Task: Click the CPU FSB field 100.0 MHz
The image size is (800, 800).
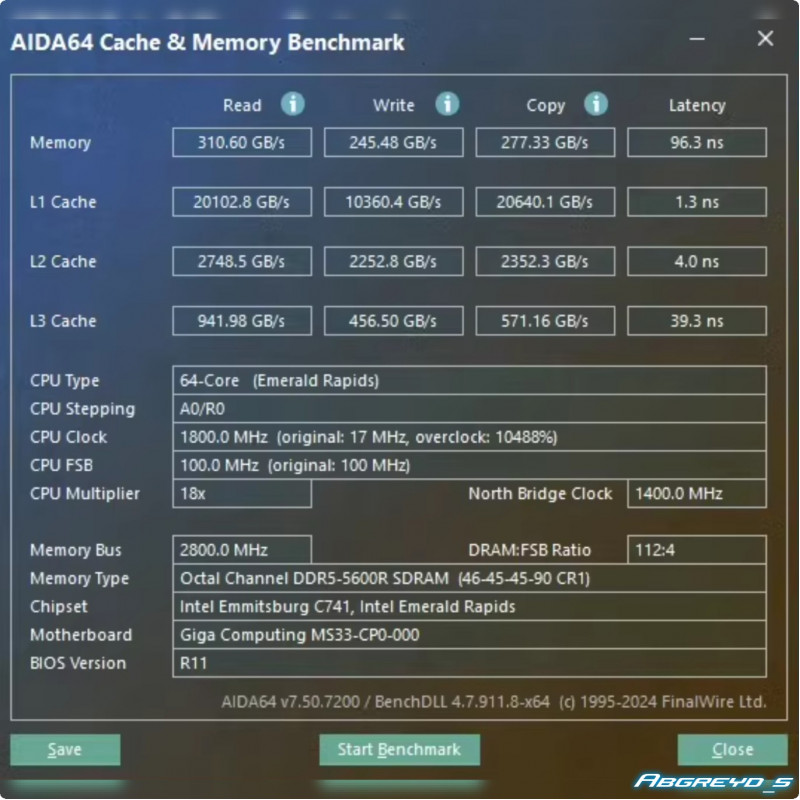Action: [x=469, y=465]
